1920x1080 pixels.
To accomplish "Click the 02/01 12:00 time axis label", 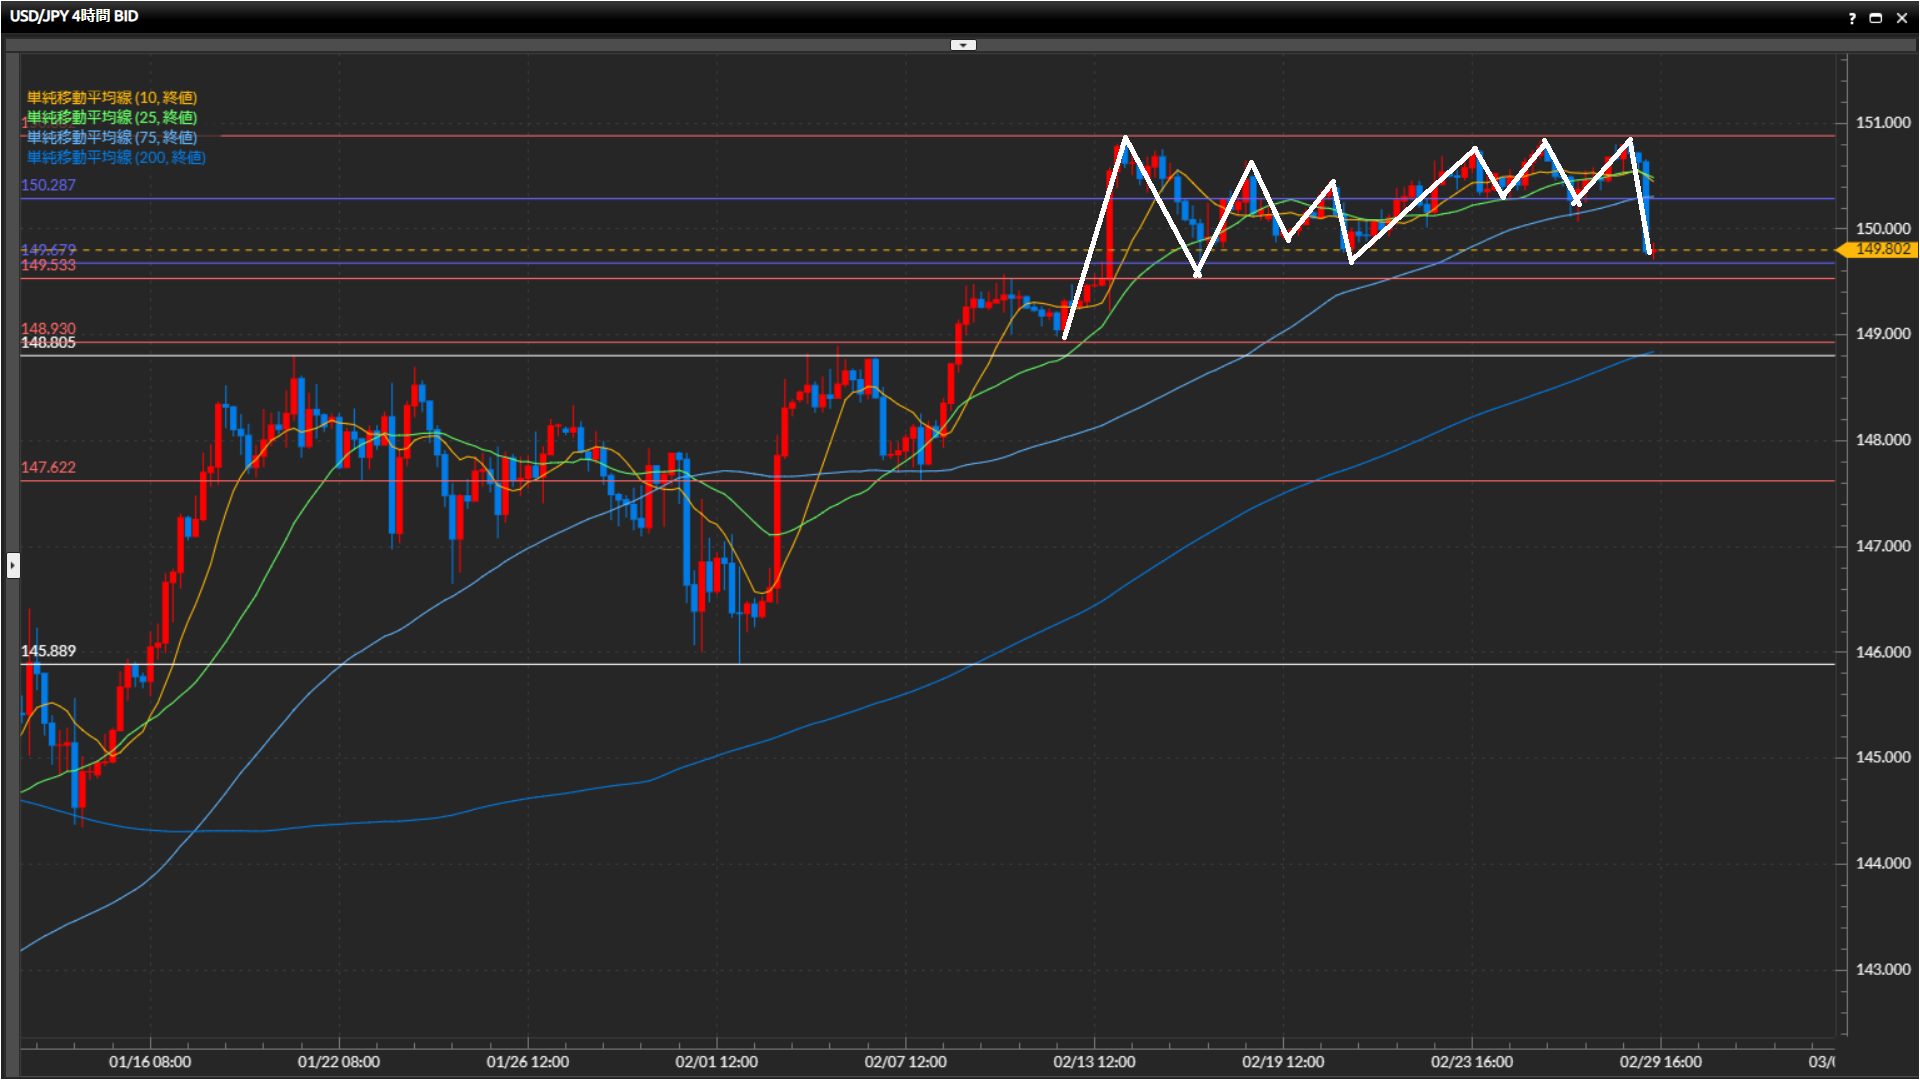I will click(x=716, y=1062).
